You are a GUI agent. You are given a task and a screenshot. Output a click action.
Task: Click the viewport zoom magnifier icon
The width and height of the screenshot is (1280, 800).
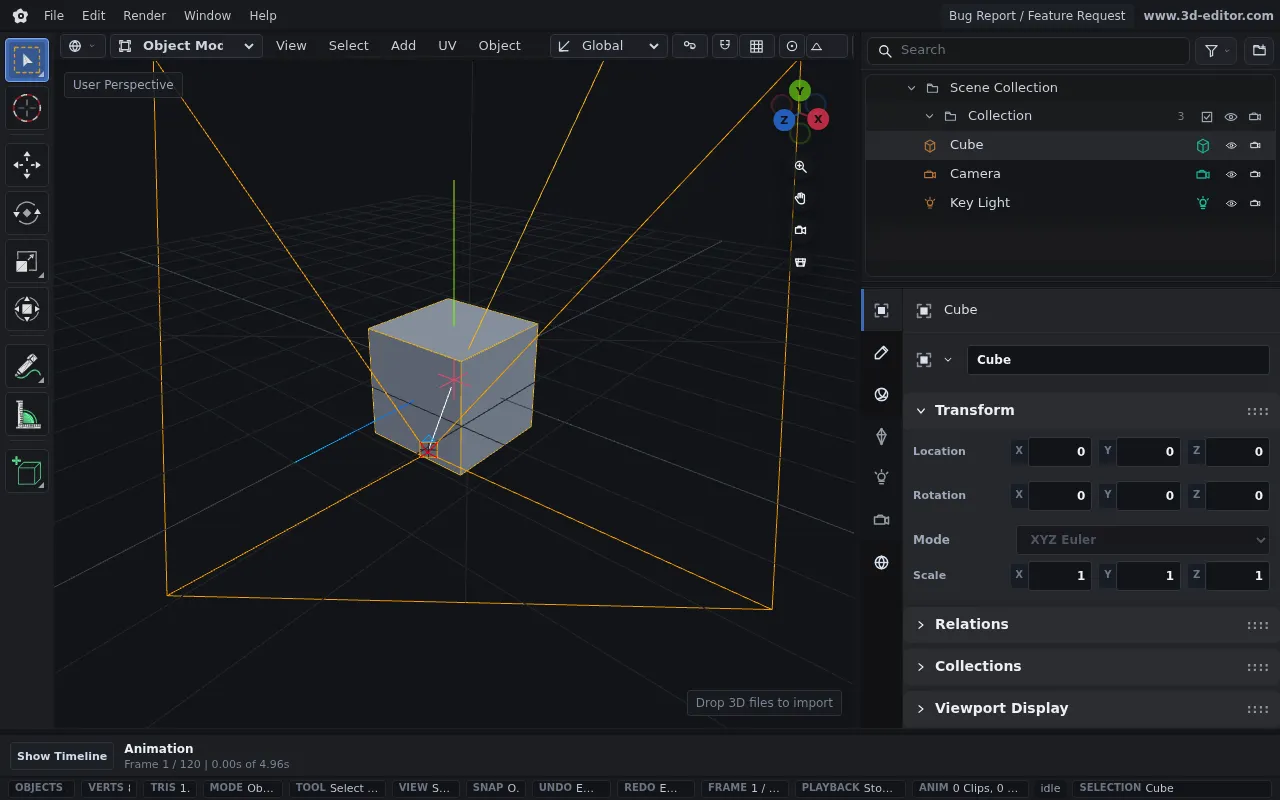[800, 167]
